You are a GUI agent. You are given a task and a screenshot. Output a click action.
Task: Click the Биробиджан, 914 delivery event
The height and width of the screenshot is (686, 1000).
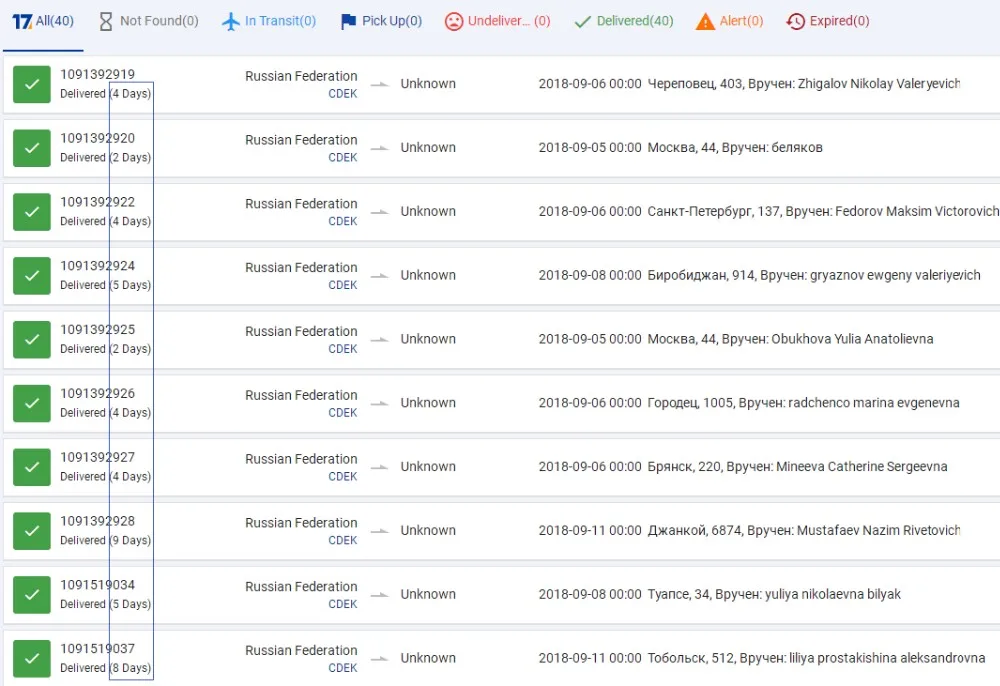(814, 275)
